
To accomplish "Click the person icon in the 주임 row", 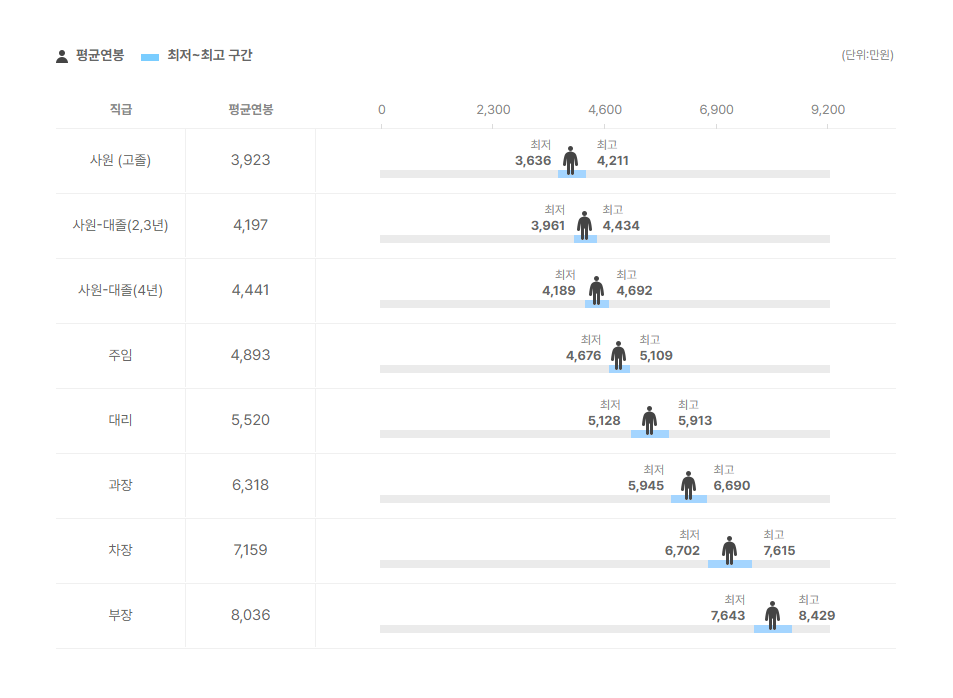I will pos(618,355).
